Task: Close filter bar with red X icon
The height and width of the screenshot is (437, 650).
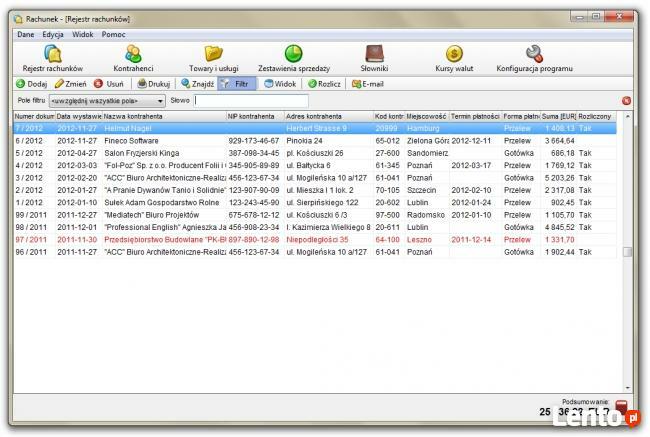Action: (x=626, y=101)
